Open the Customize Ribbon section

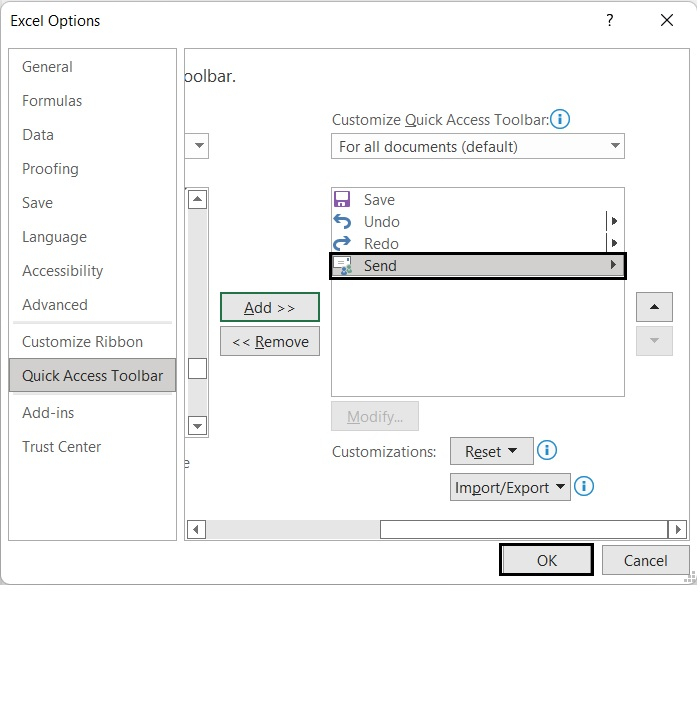point(82,342)
